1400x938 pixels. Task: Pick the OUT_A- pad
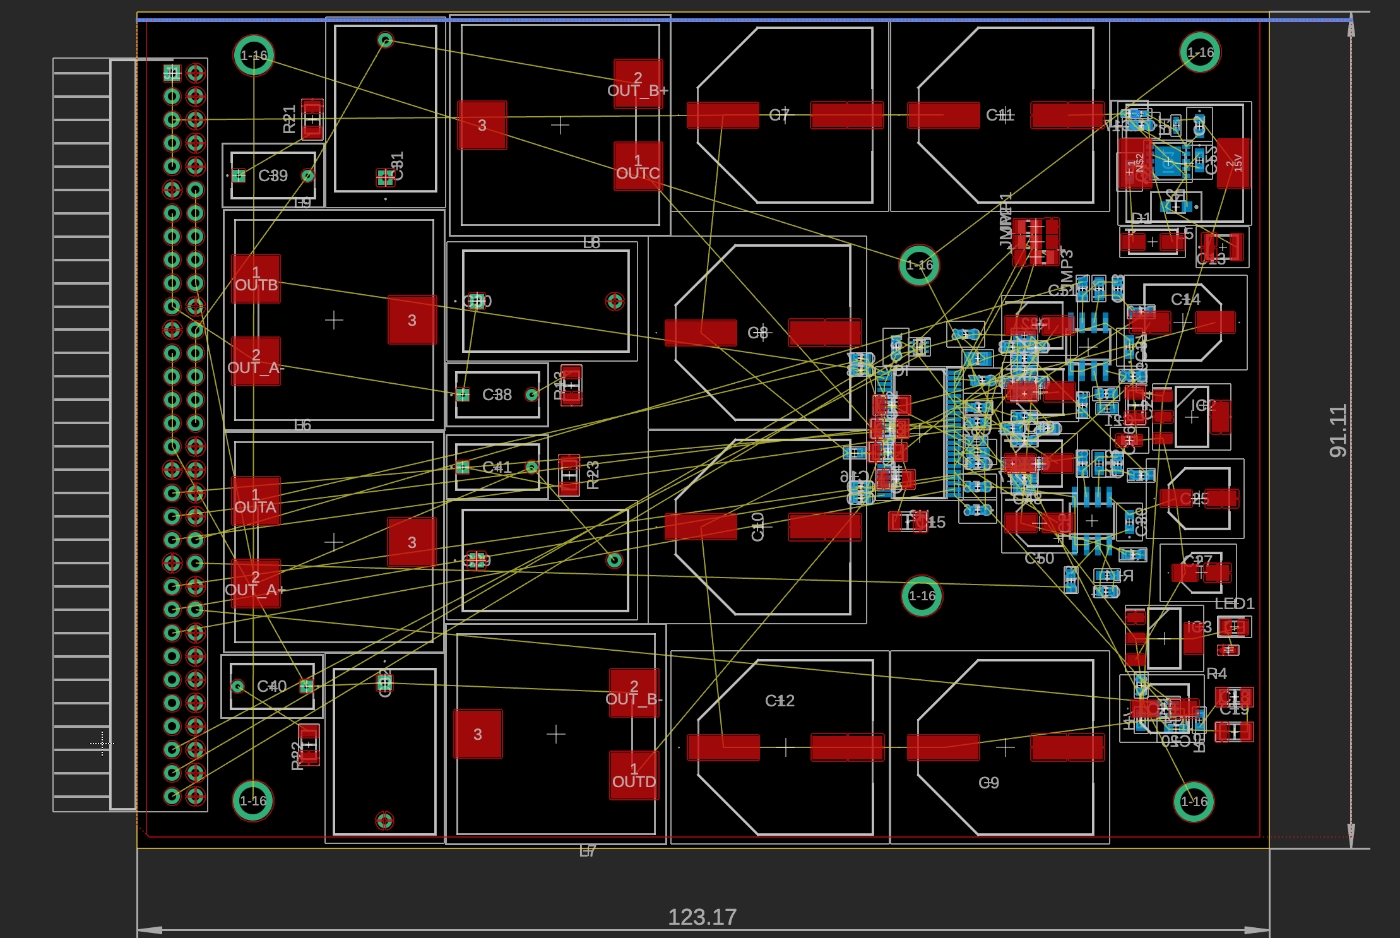(256, 361)
